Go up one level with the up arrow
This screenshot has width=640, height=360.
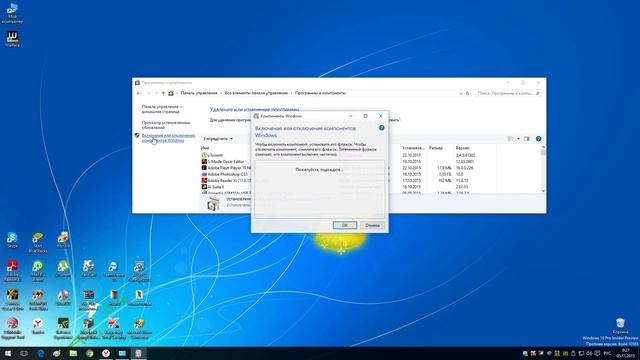(x=163, y=93)
